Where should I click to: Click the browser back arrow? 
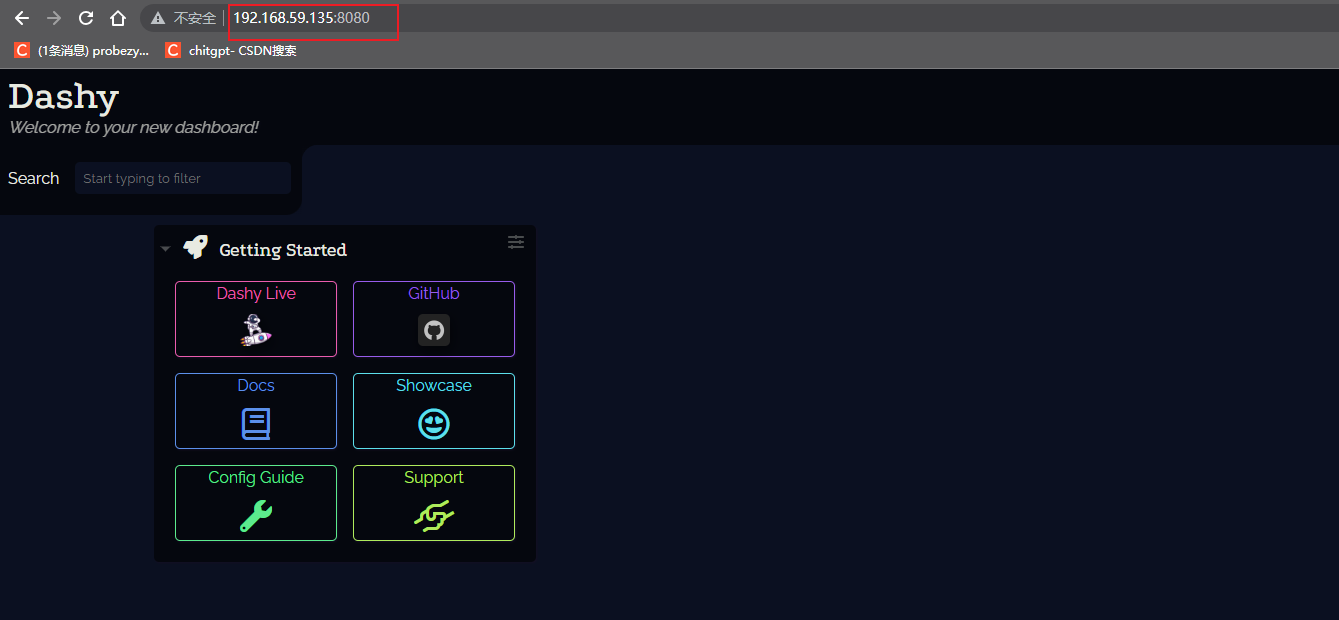pos(22,18)
